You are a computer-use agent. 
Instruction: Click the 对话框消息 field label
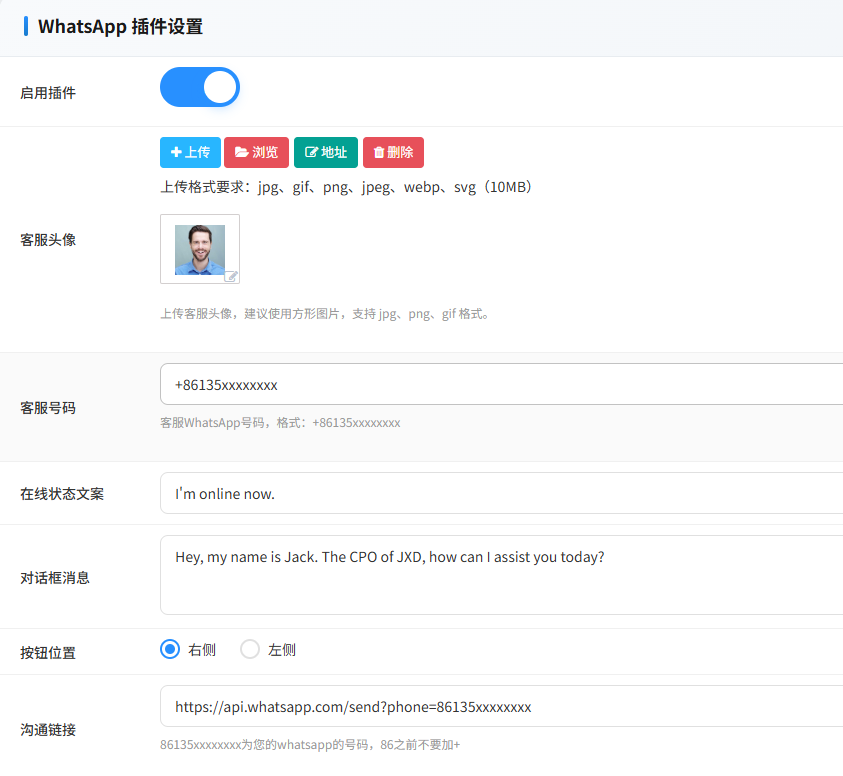pyautogui.click(x=55, y=578)
